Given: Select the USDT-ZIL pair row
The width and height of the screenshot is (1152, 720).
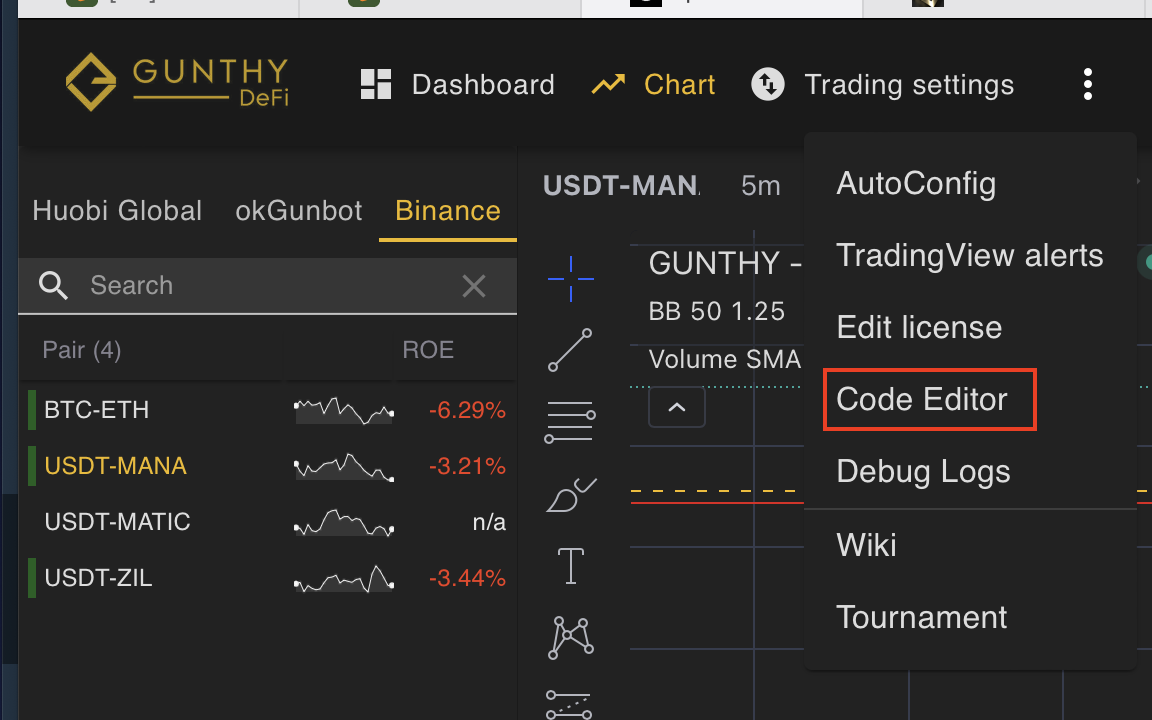Looking at the screenshot, I should click(267, 578).
